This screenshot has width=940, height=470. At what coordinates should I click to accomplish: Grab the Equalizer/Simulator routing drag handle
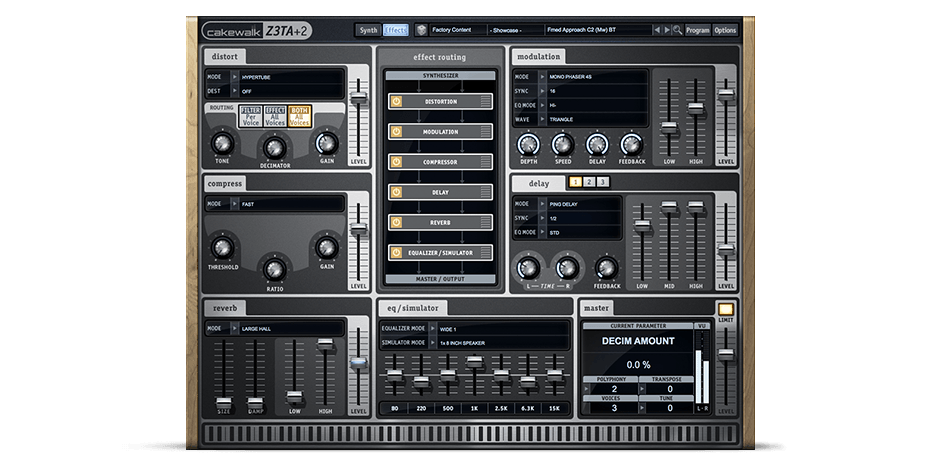[486, 253]
